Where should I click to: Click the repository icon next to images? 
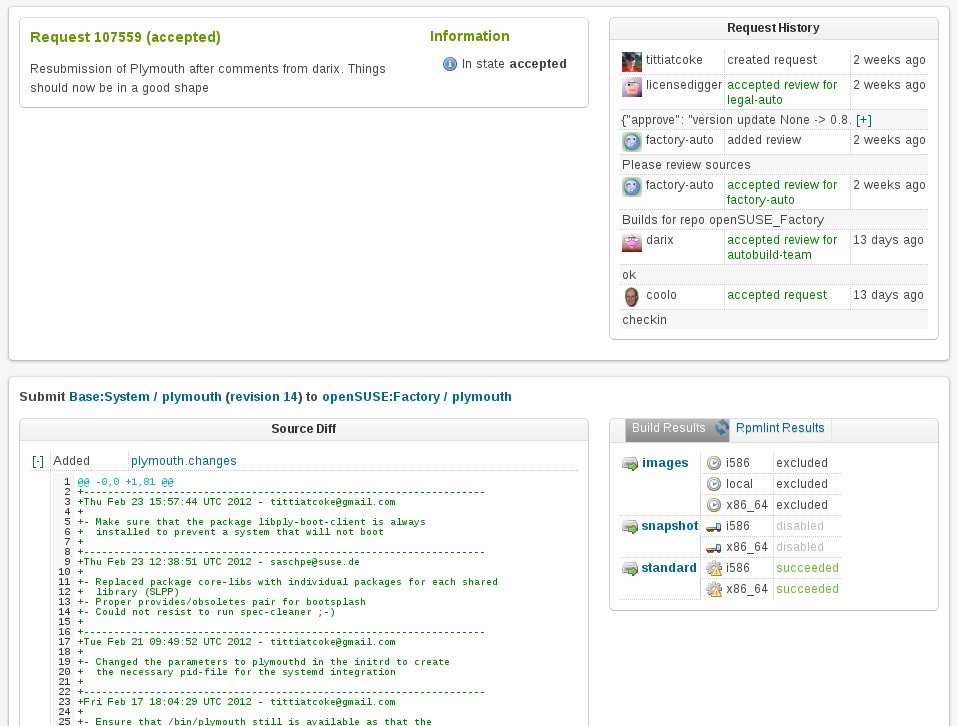(x=630, y=464)
